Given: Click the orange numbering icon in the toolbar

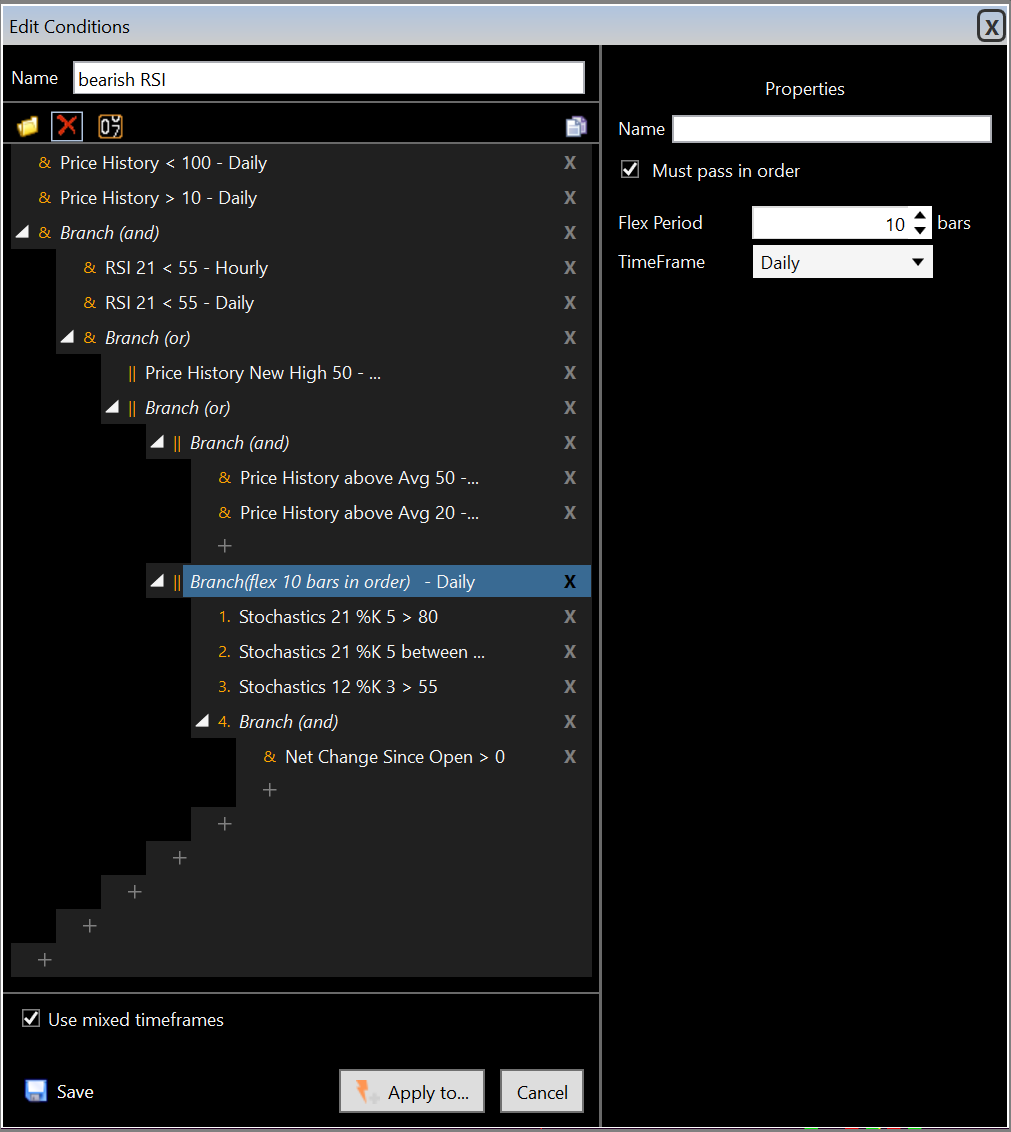Looking at the screenshot, I should coord(110,126).
